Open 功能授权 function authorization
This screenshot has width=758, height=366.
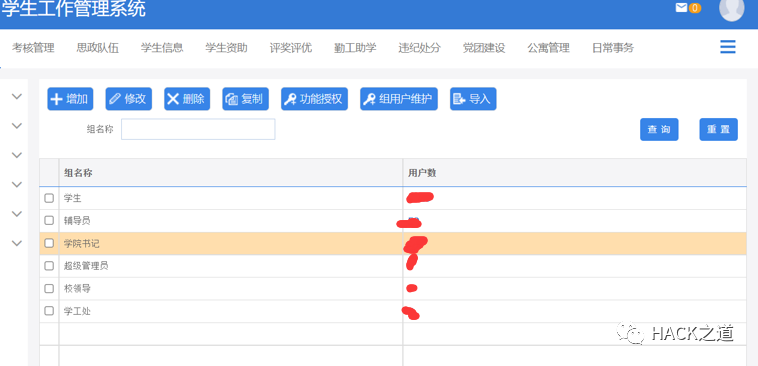coord(314,99)
